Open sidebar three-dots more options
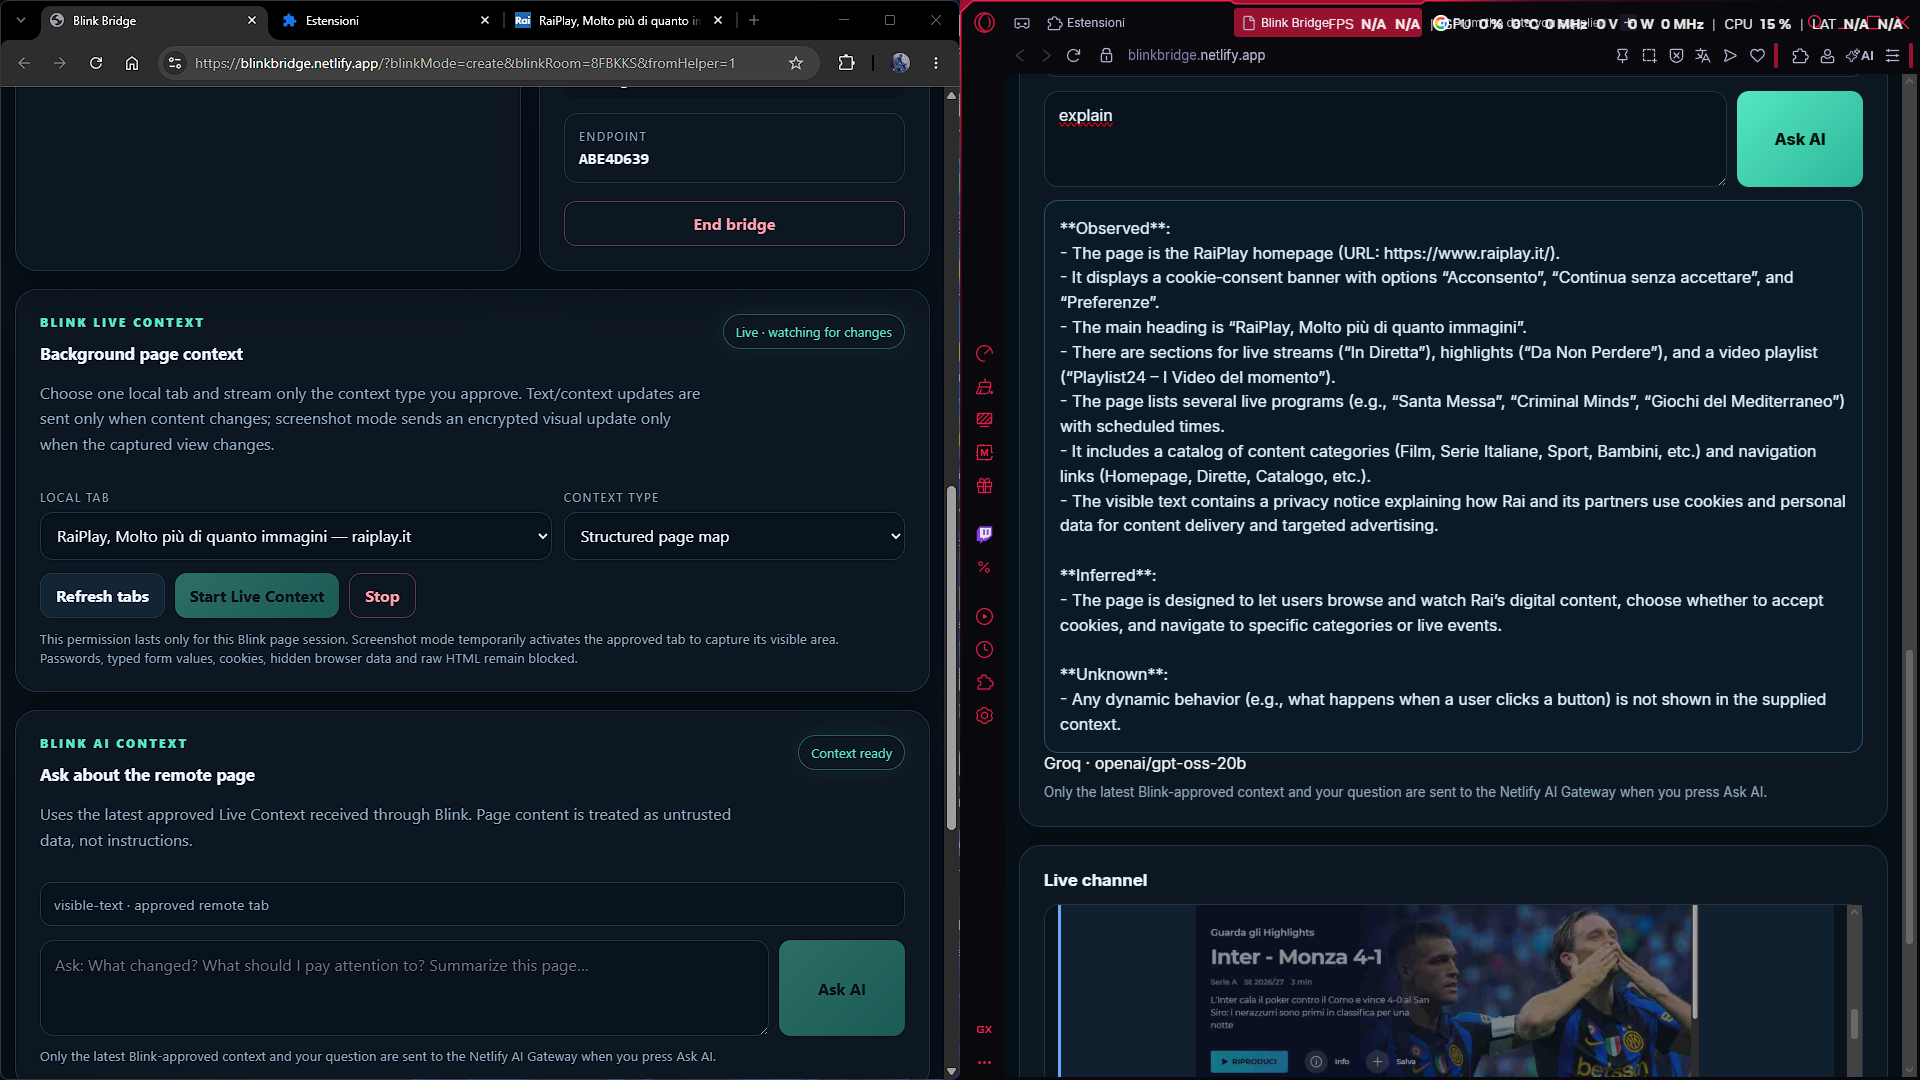This screenshot has height=1080, width=1920. click(x=985, y=1062)
